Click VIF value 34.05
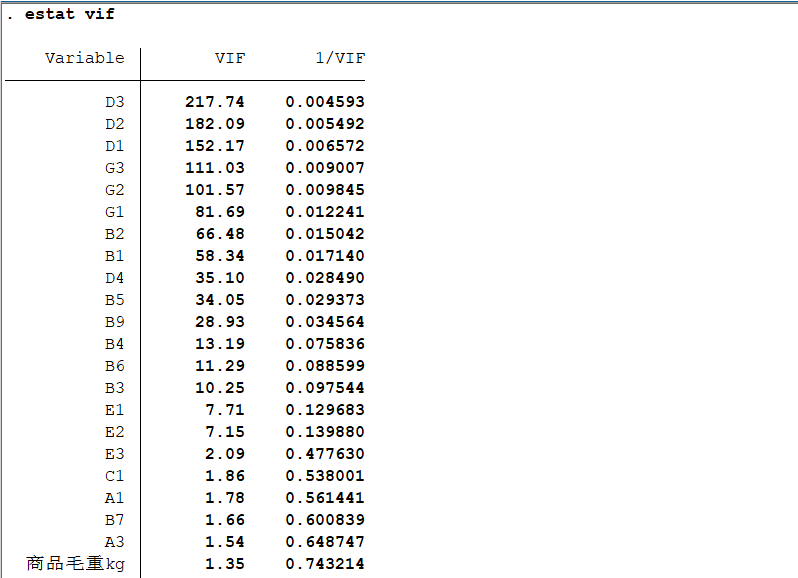The image size is (798, 578). (220, 299)
